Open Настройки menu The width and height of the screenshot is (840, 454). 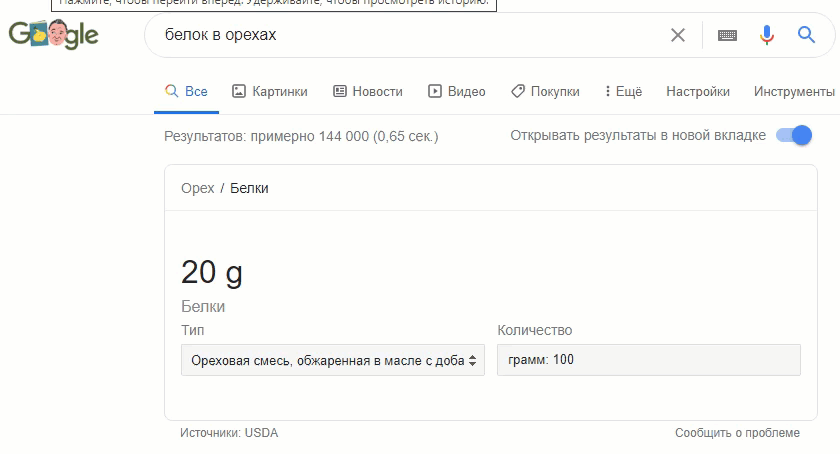point(698,92)
